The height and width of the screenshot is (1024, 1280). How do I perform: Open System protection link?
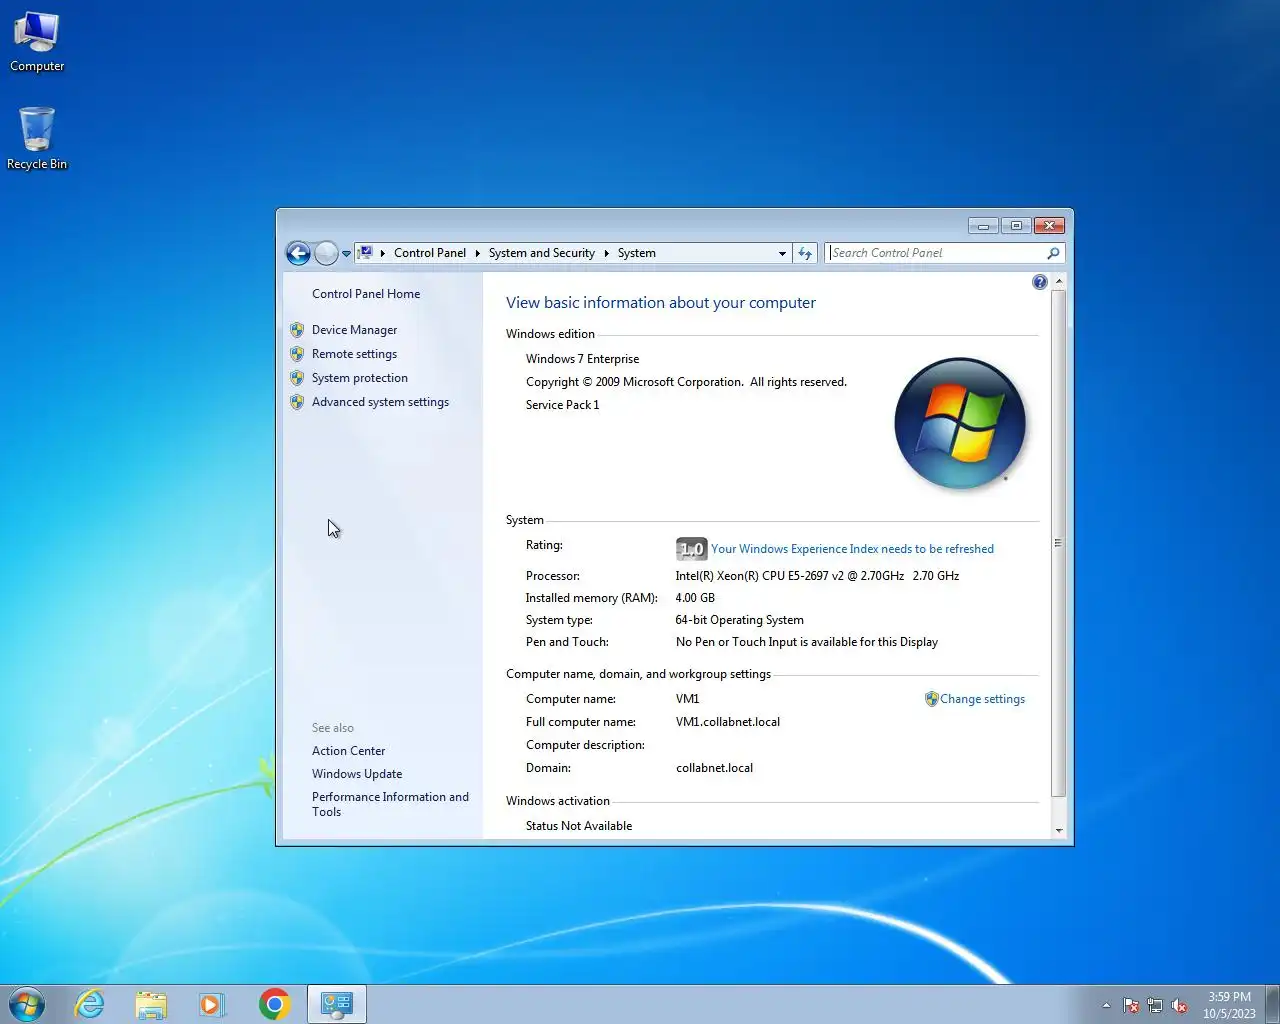(360, 378)
